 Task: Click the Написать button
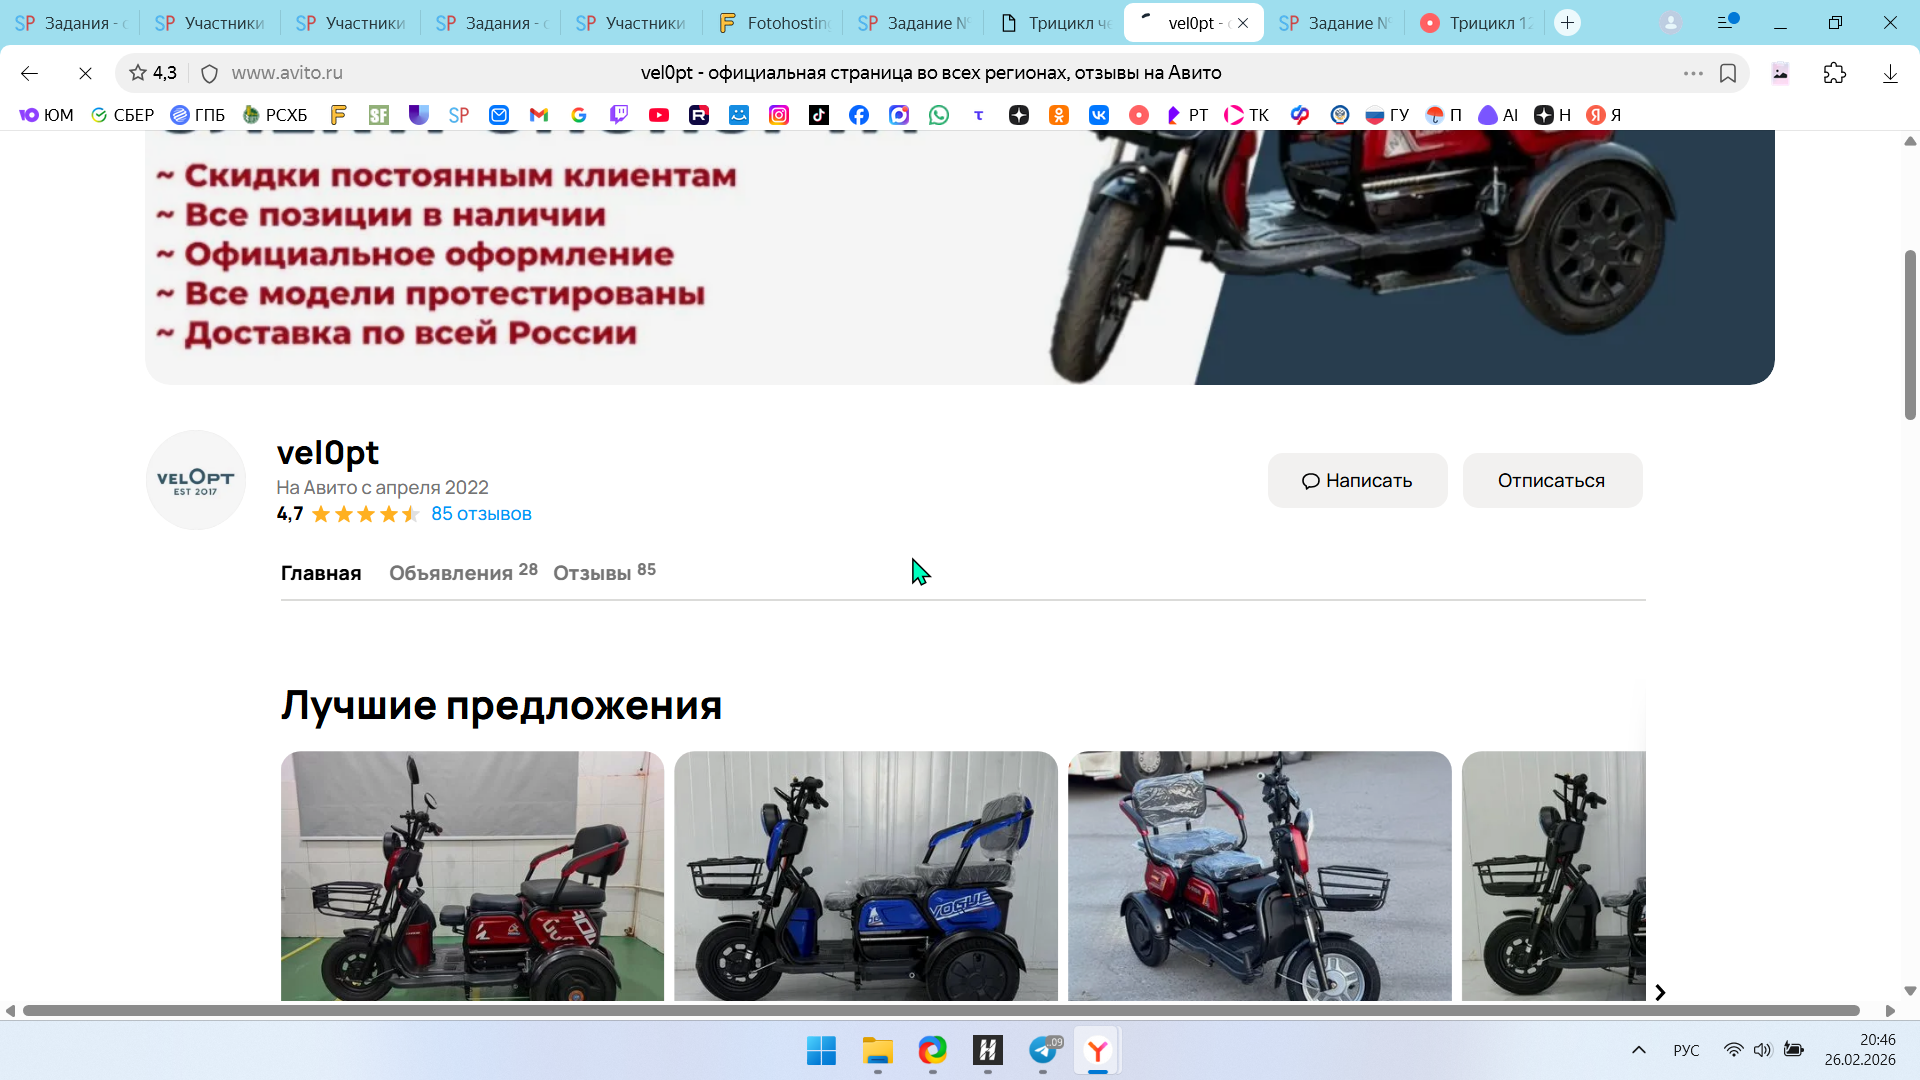[x=1357, y=481]
